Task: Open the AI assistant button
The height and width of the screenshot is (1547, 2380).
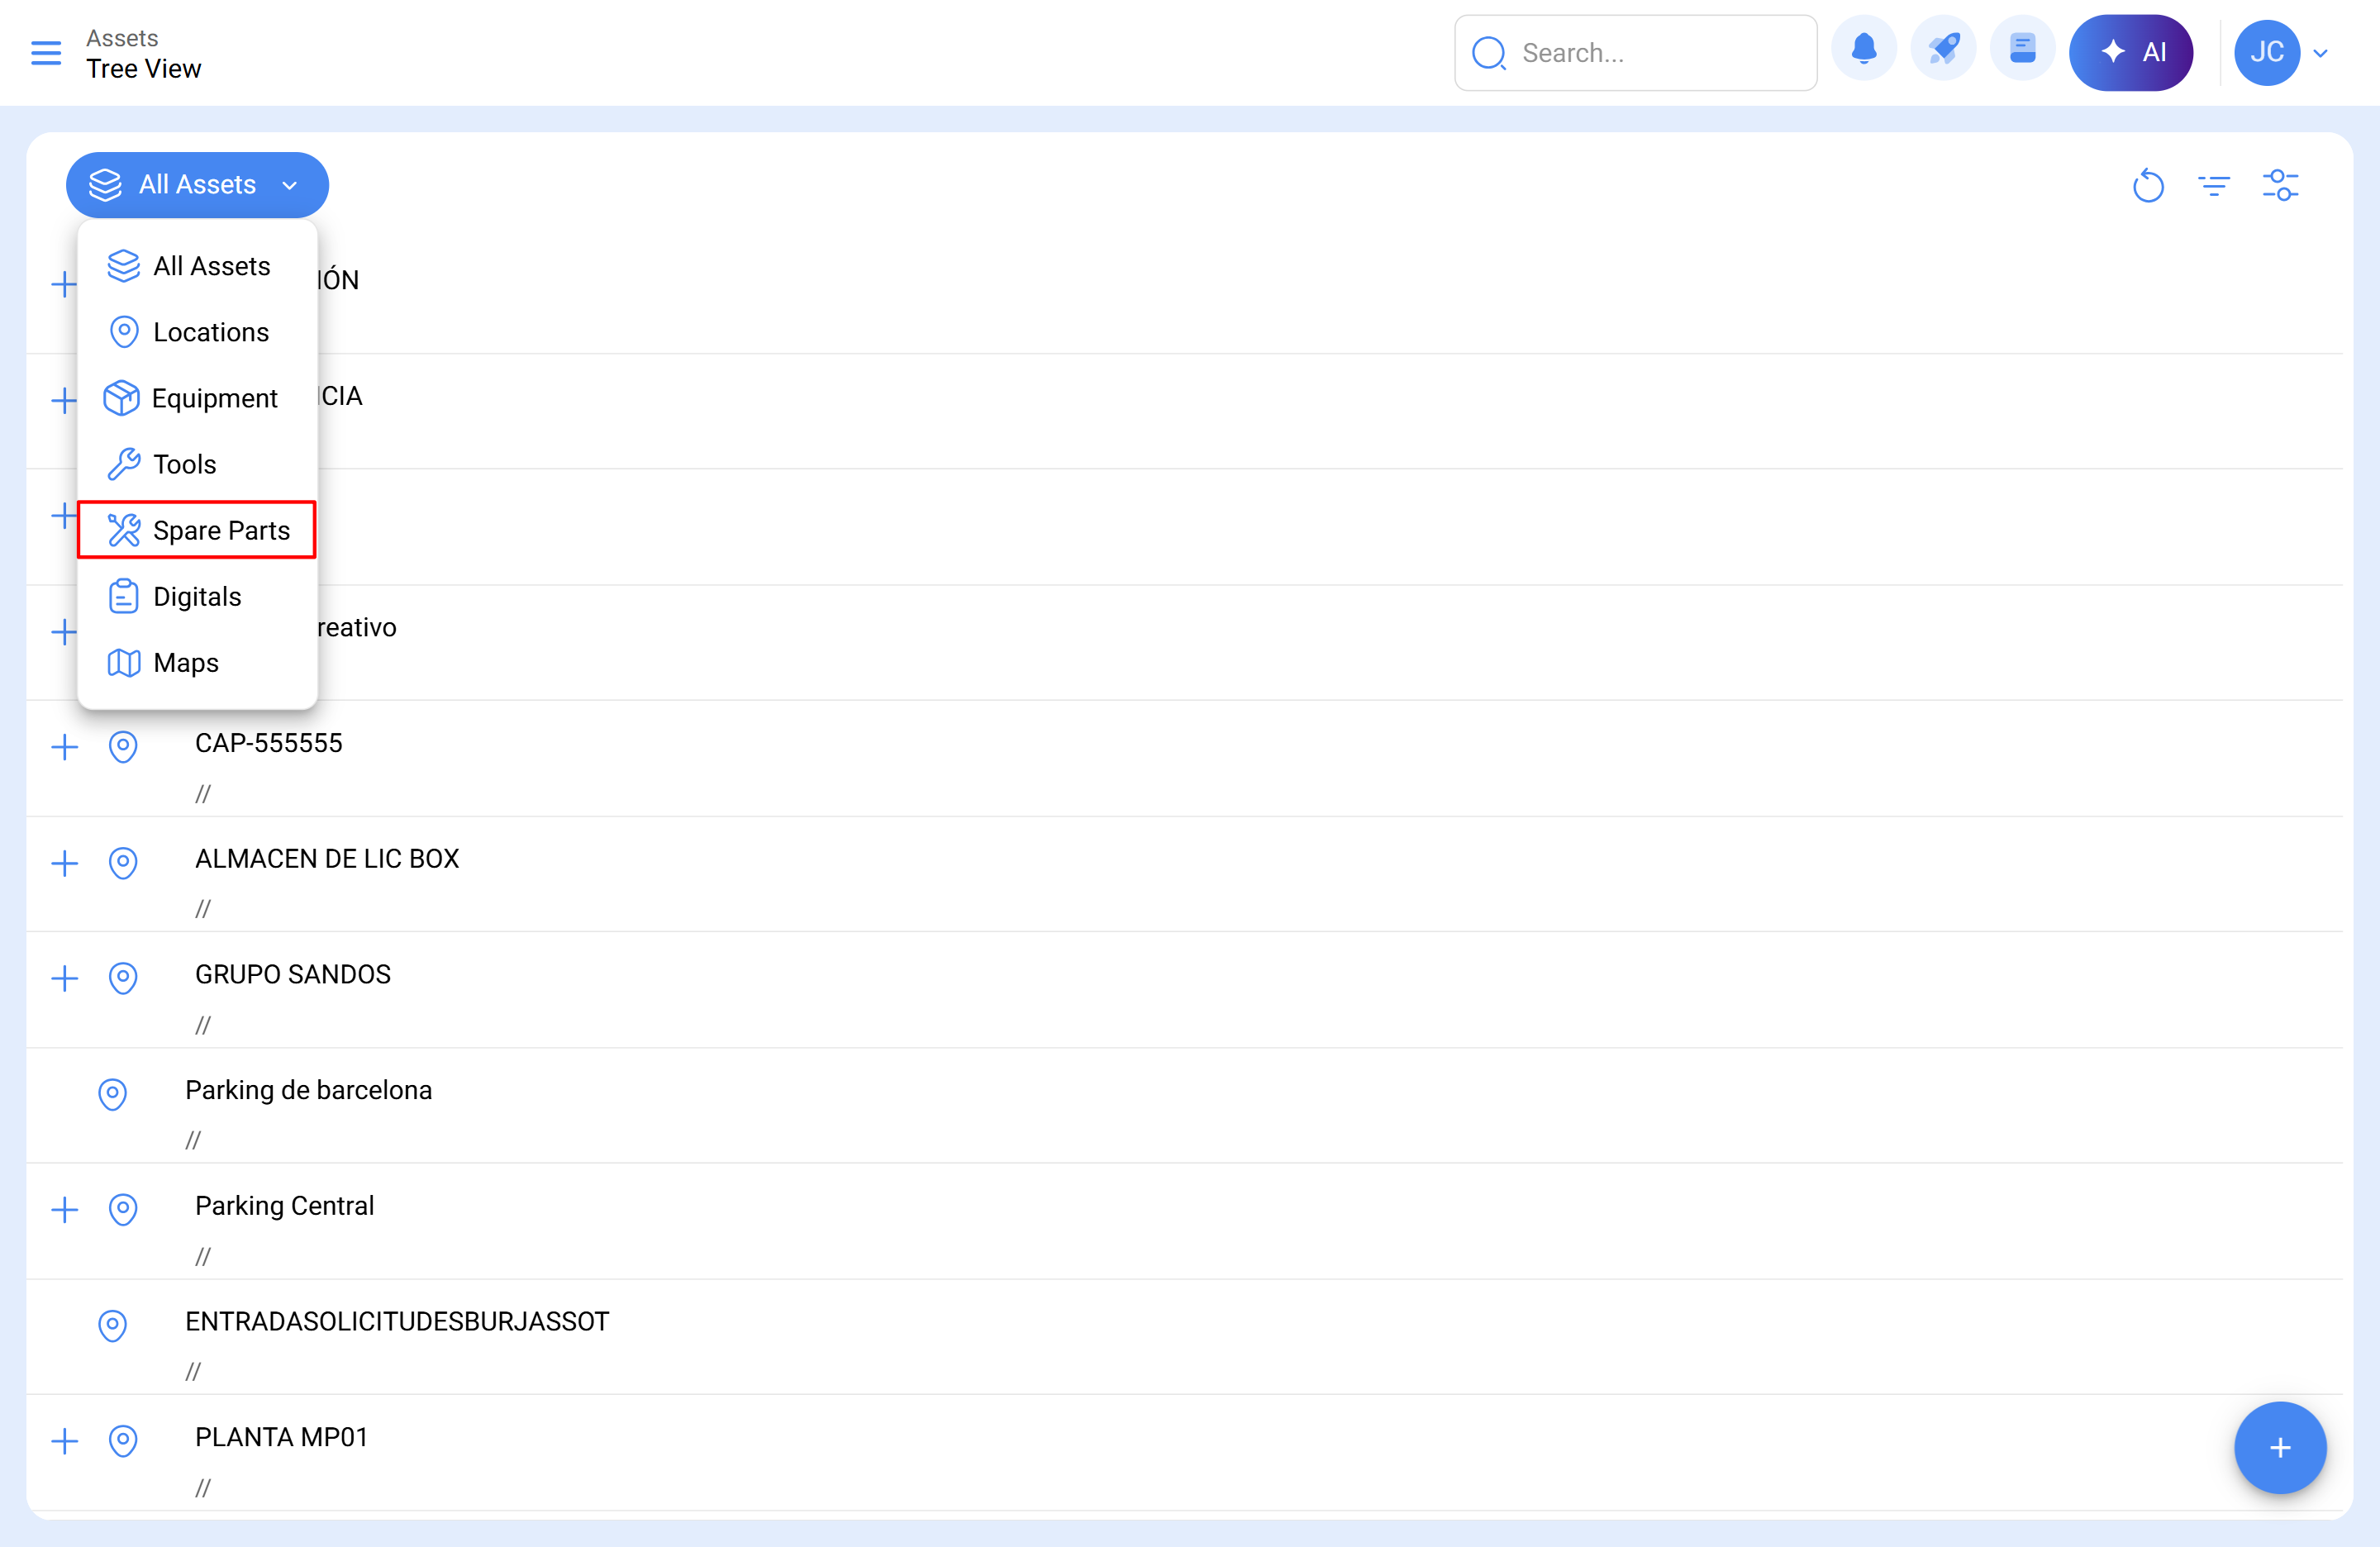Action: tap(2131, 52)
